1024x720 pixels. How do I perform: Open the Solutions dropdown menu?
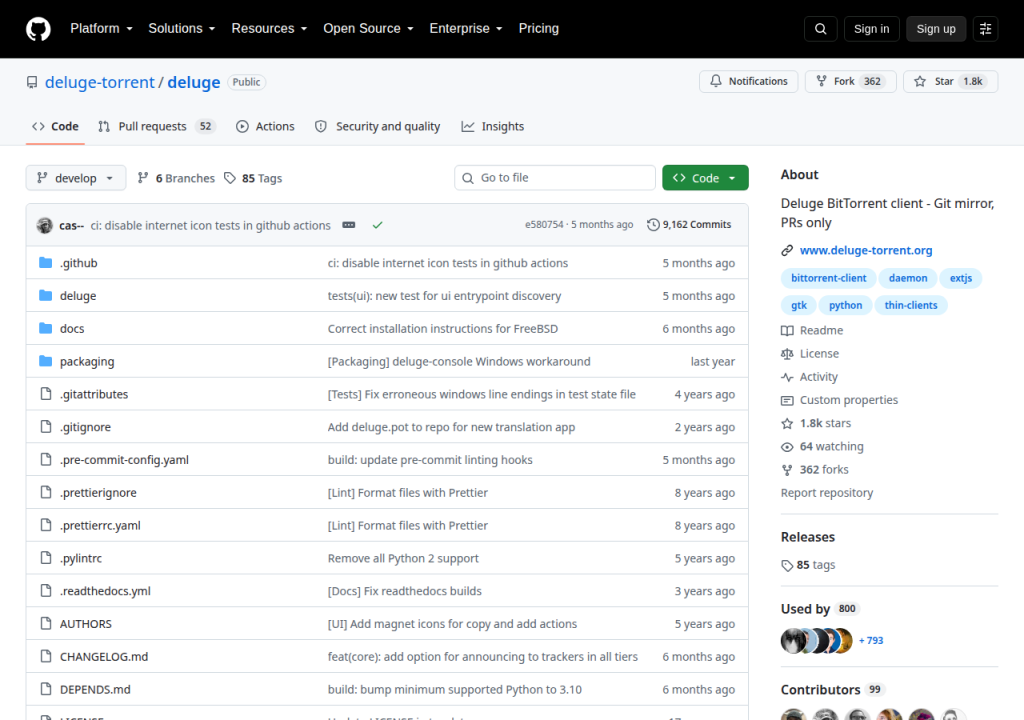click(182, 29)
